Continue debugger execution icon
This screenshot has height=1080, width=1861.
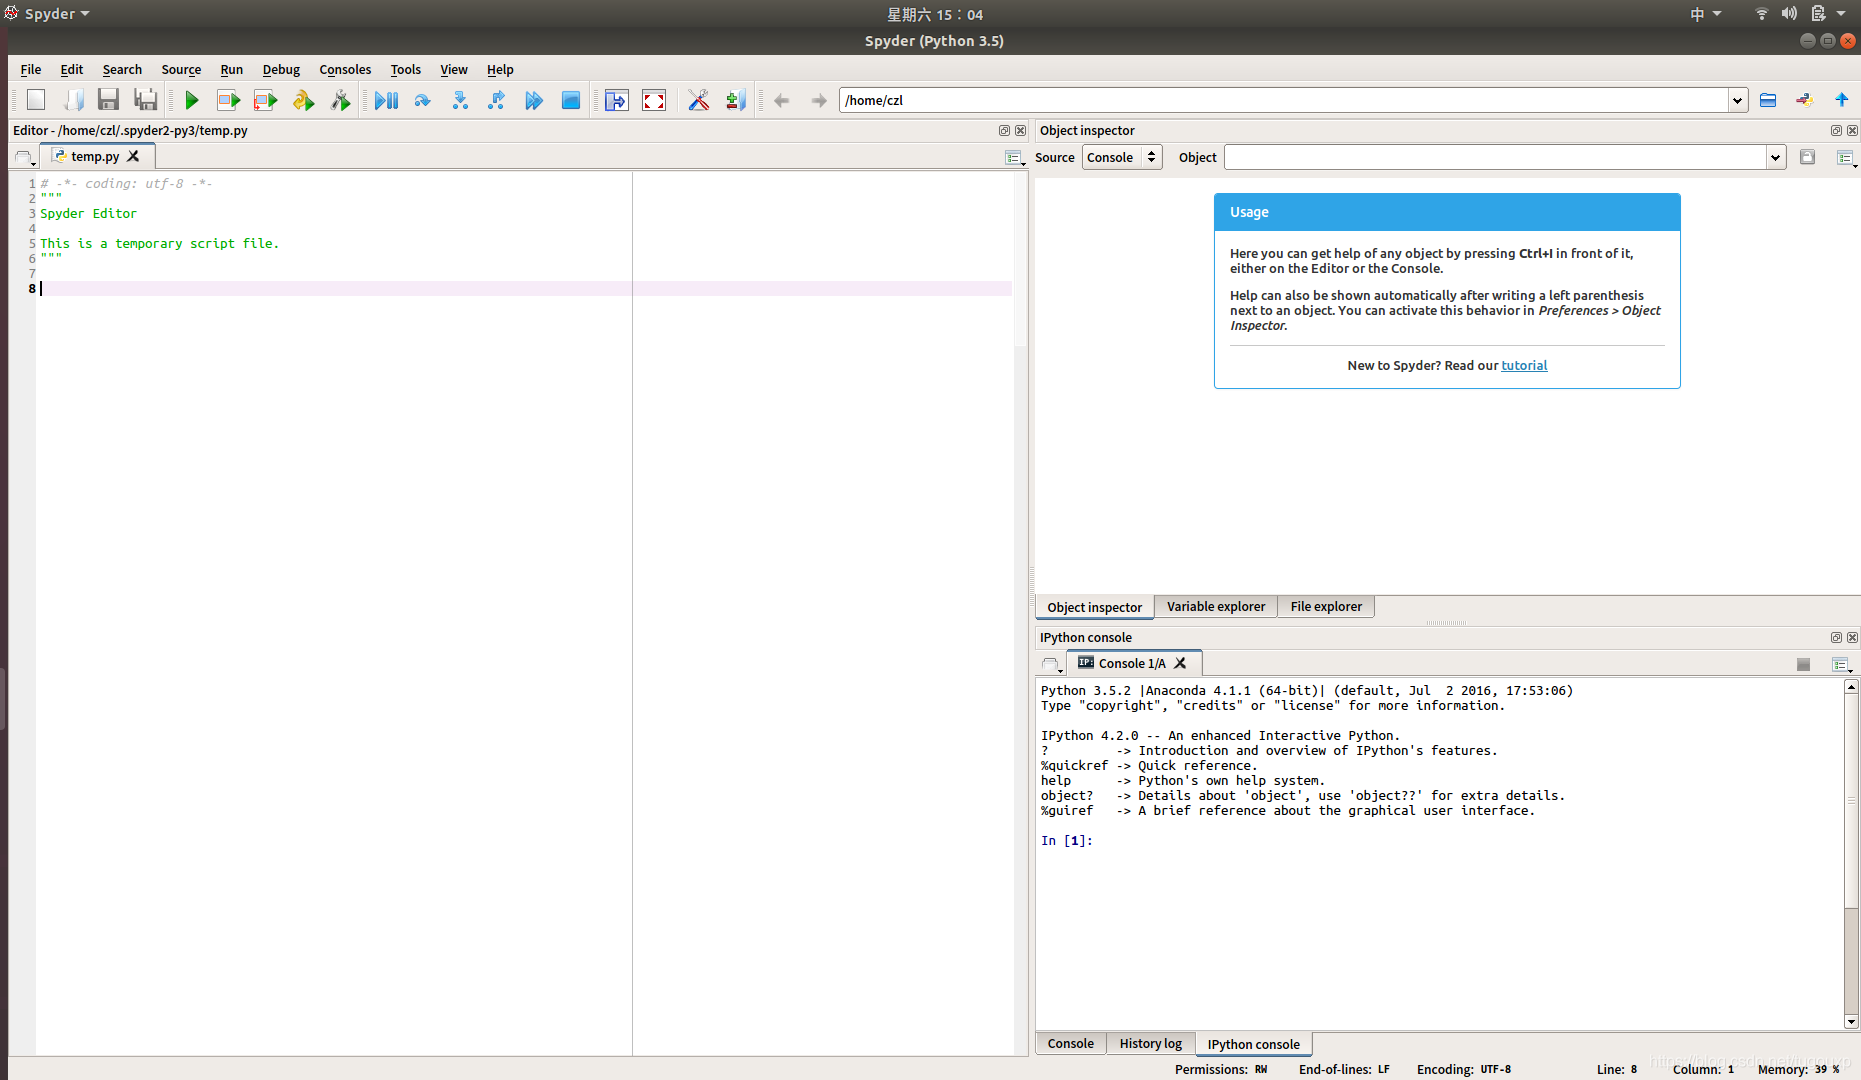click(534, 100)
